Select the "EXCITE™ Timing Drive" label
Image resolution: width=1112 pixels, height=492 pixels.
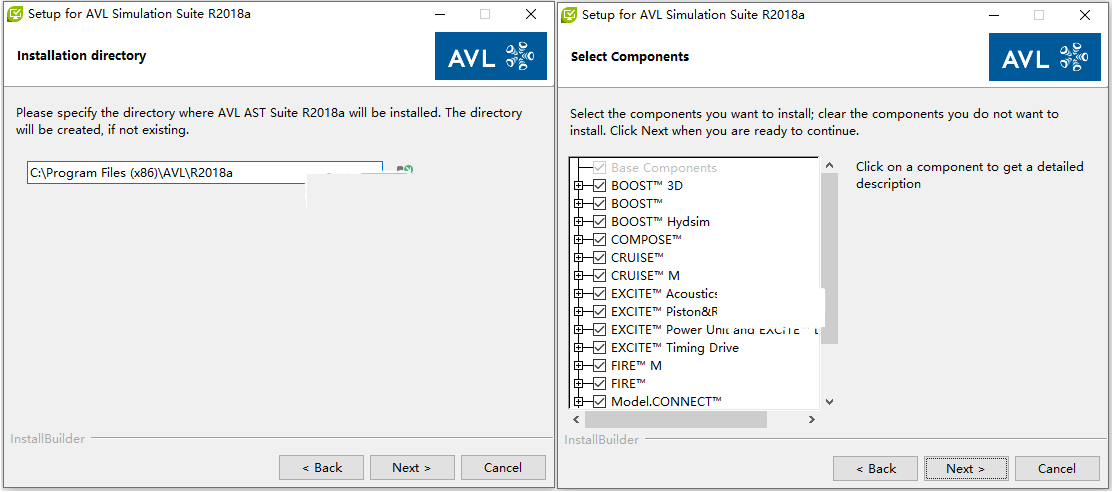674,347
